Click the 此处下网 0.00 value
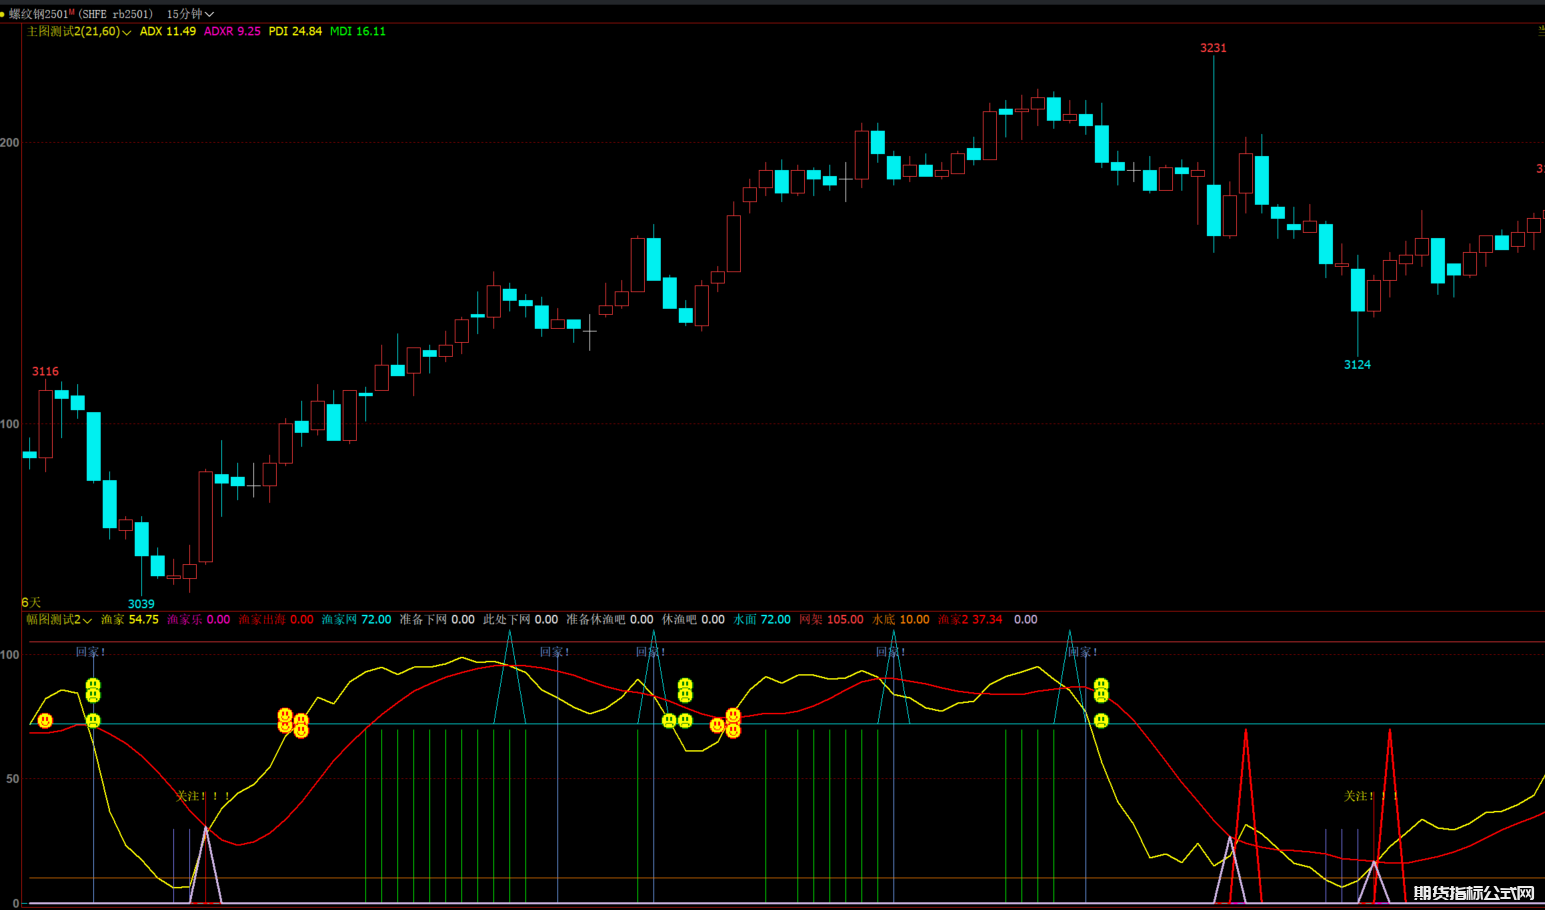This screenshot has height=910, width=1545. pyautogui.click(x=520, y=620)
